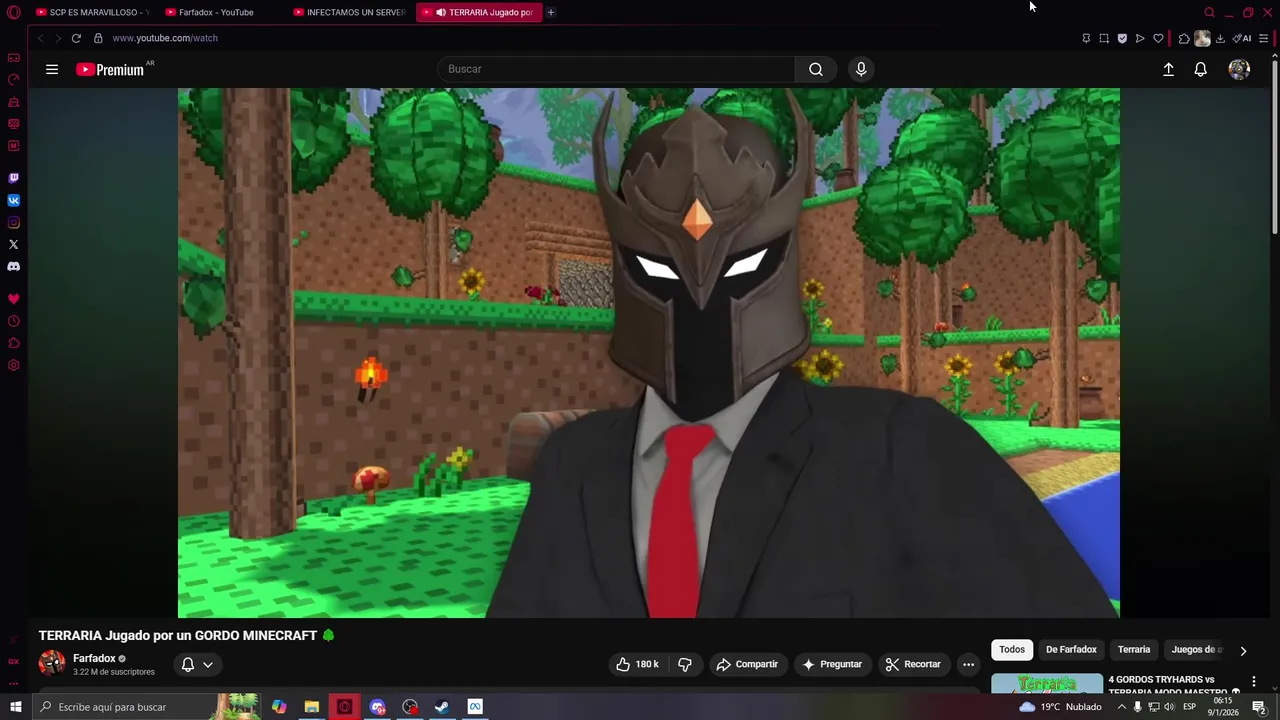Open YouTube hamburger guide menu
This screenshot has height=720, width=1280.
tap(52, 69)
